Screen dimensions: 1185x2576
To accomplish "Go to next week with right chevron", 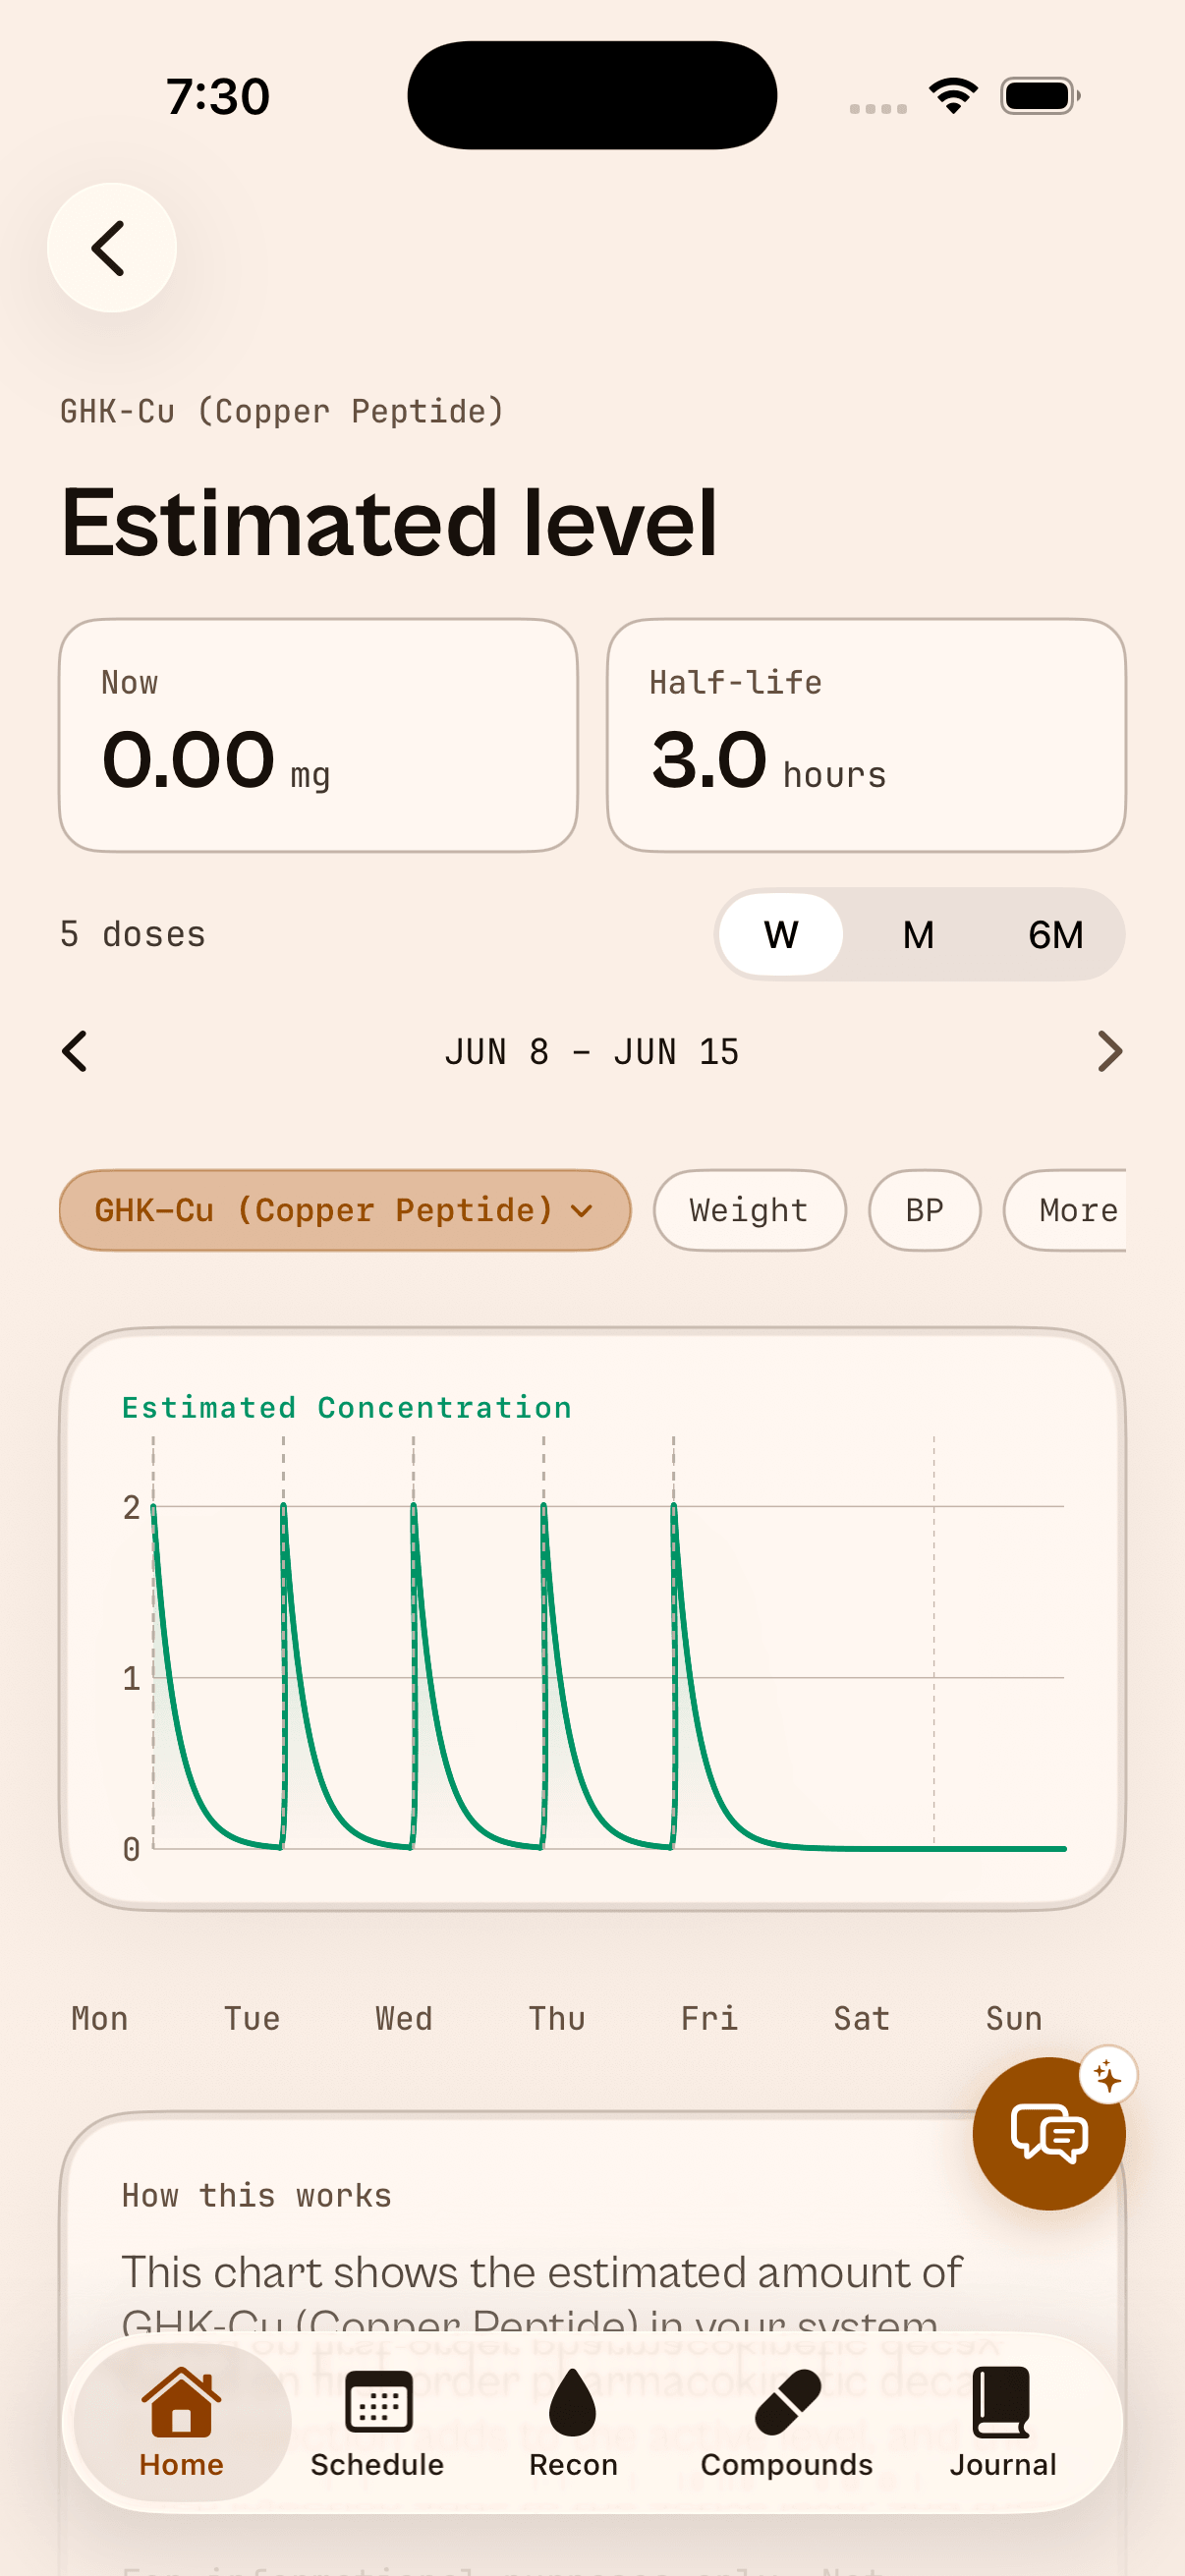I will 1109,1052.
